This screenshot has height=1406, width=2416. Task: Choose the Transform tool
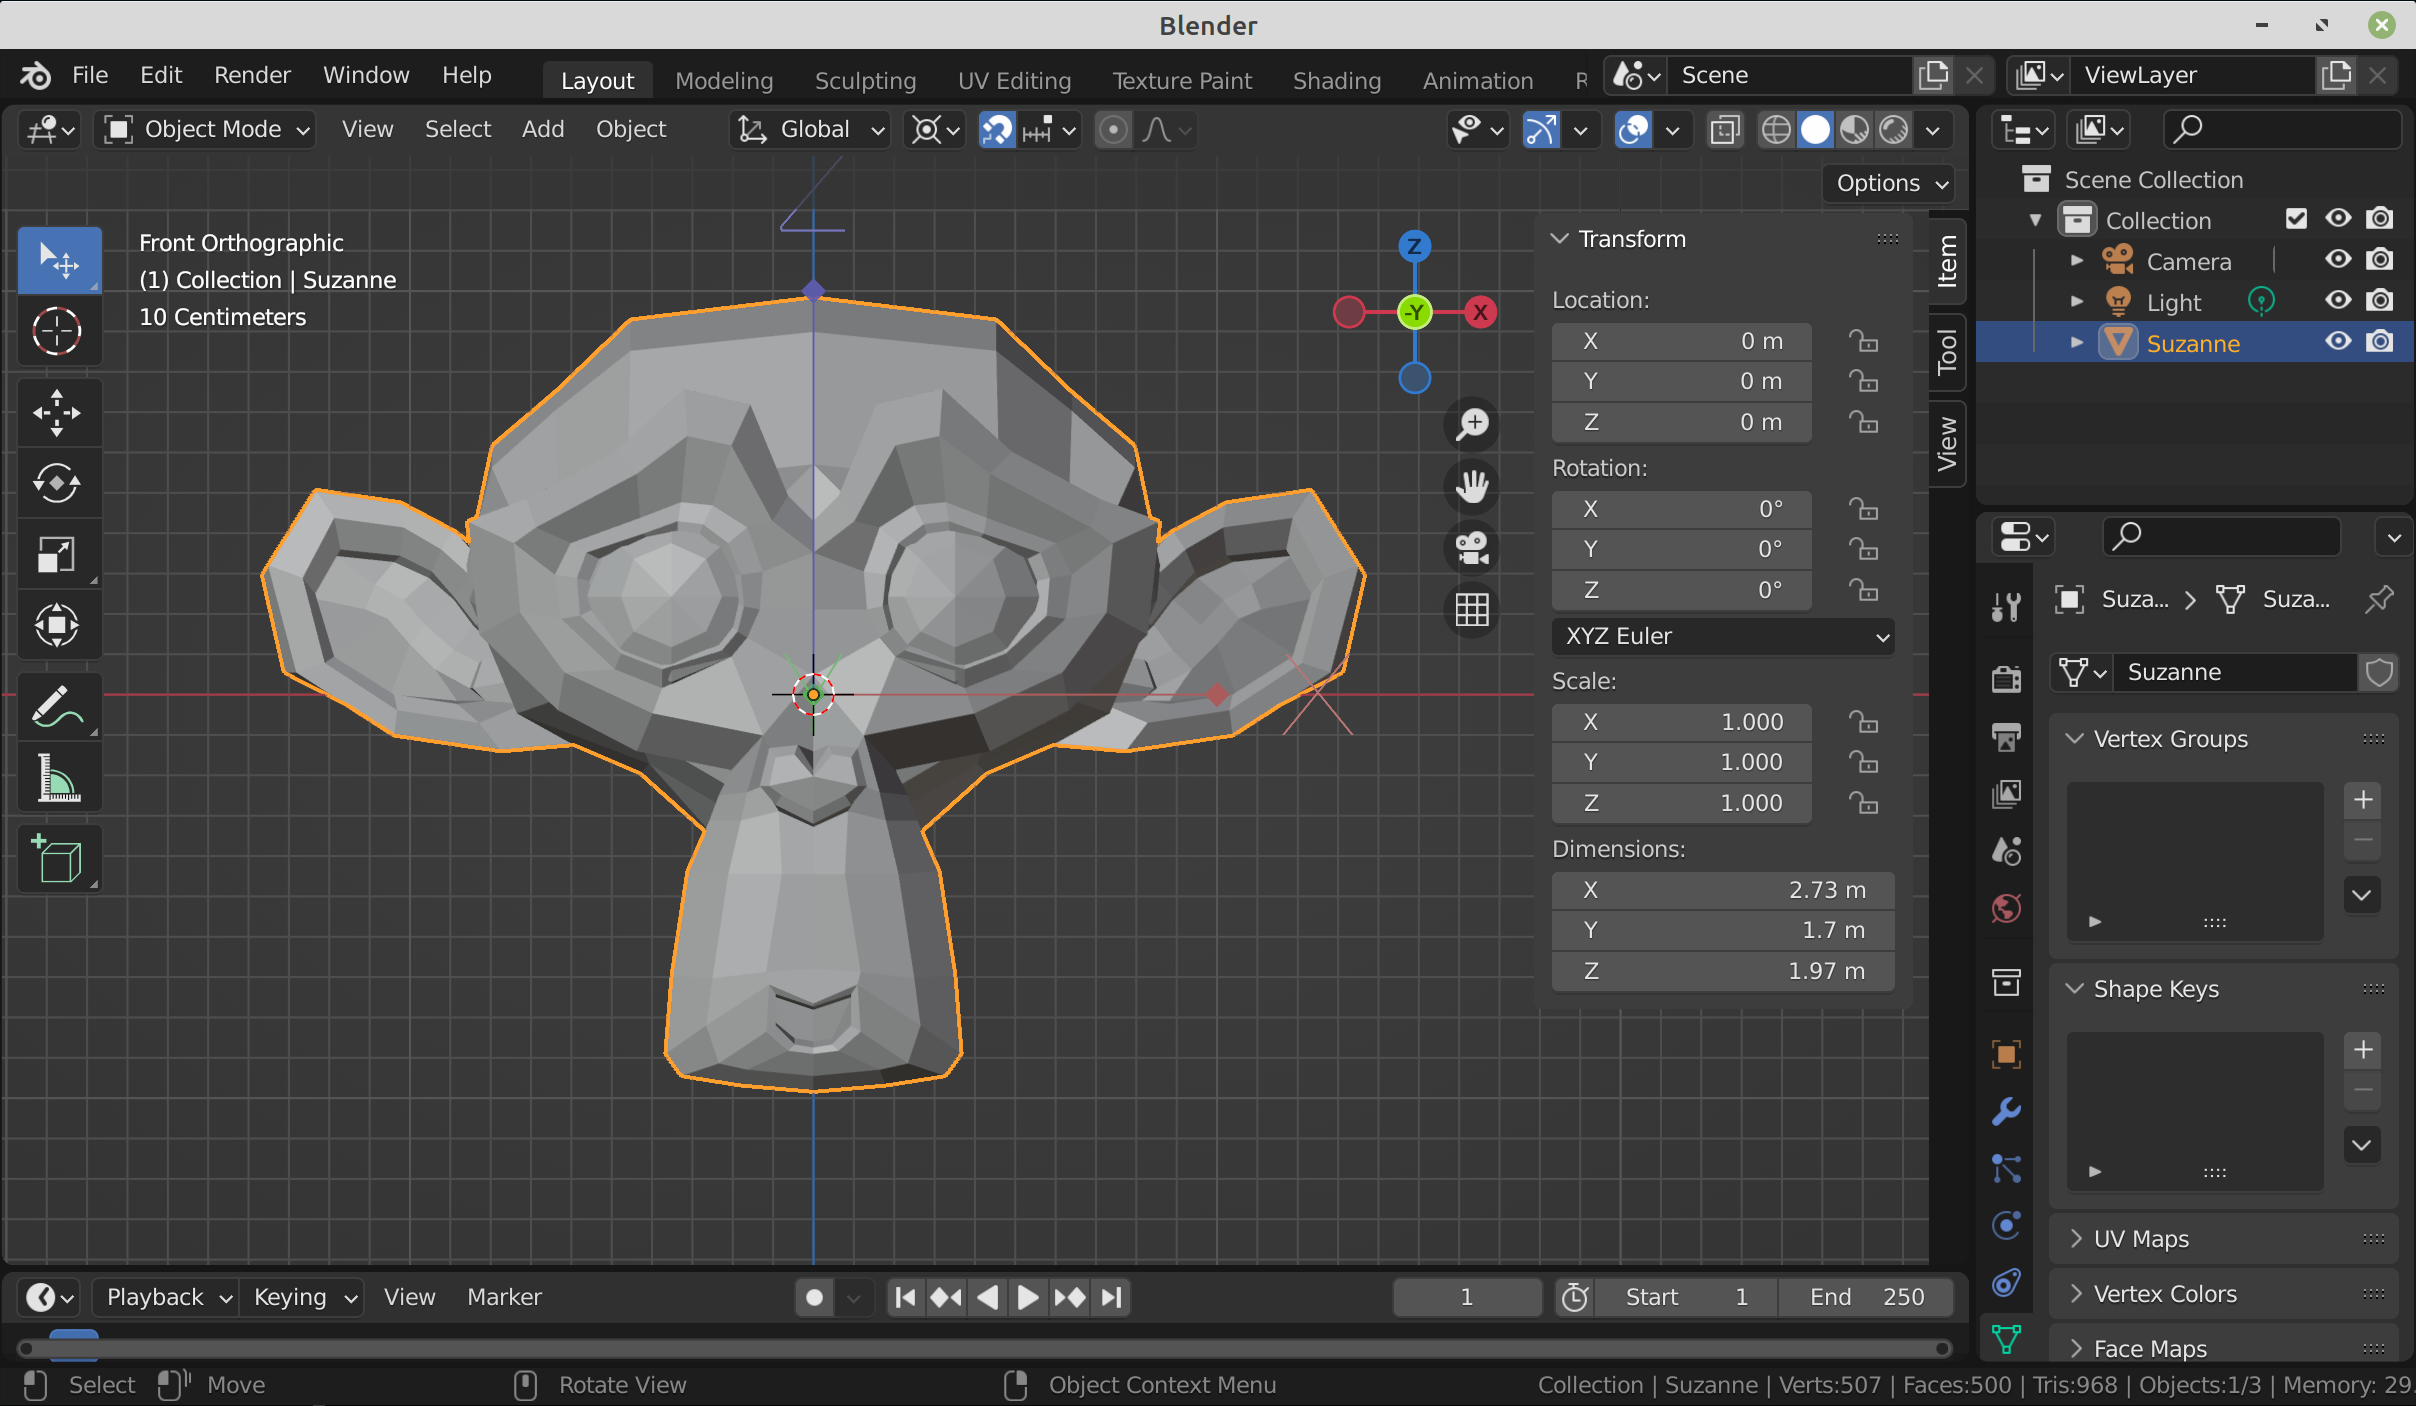click(x=58, y=626)
